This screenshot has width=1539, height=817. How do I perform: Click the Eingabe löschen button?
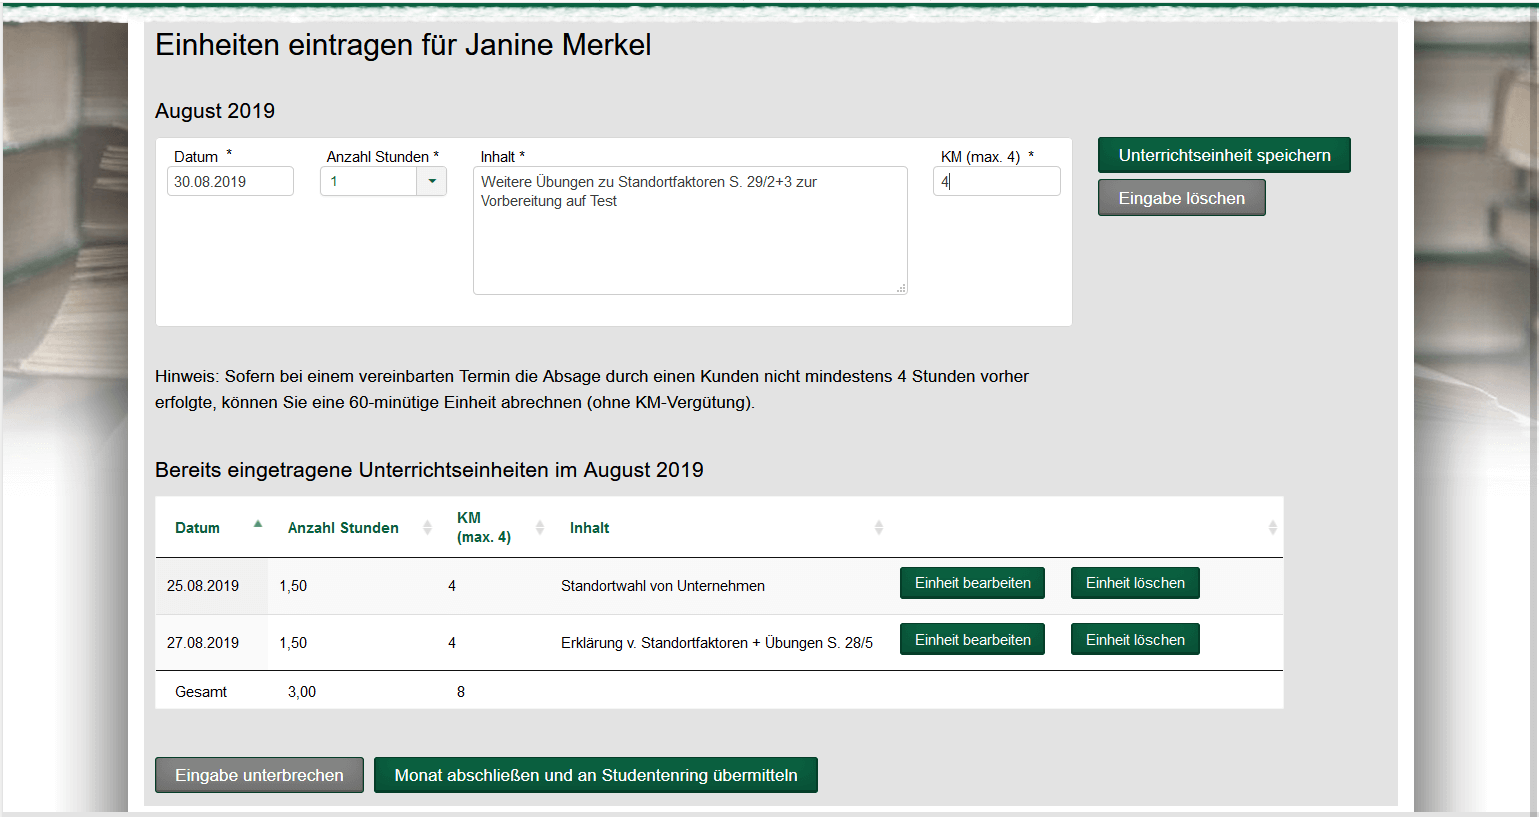(x=1181, y=198)
